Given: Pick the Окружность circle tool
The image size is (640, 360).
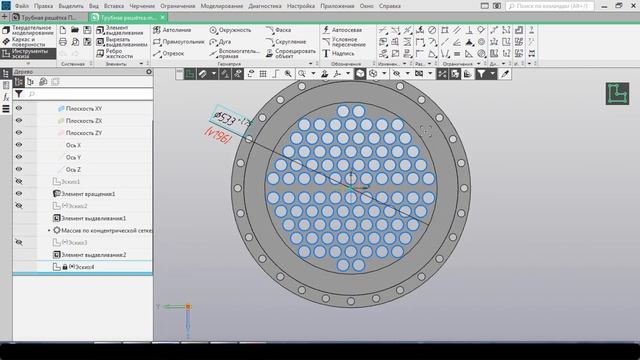Looking at the screenshot, I should (x=230, y=30).
